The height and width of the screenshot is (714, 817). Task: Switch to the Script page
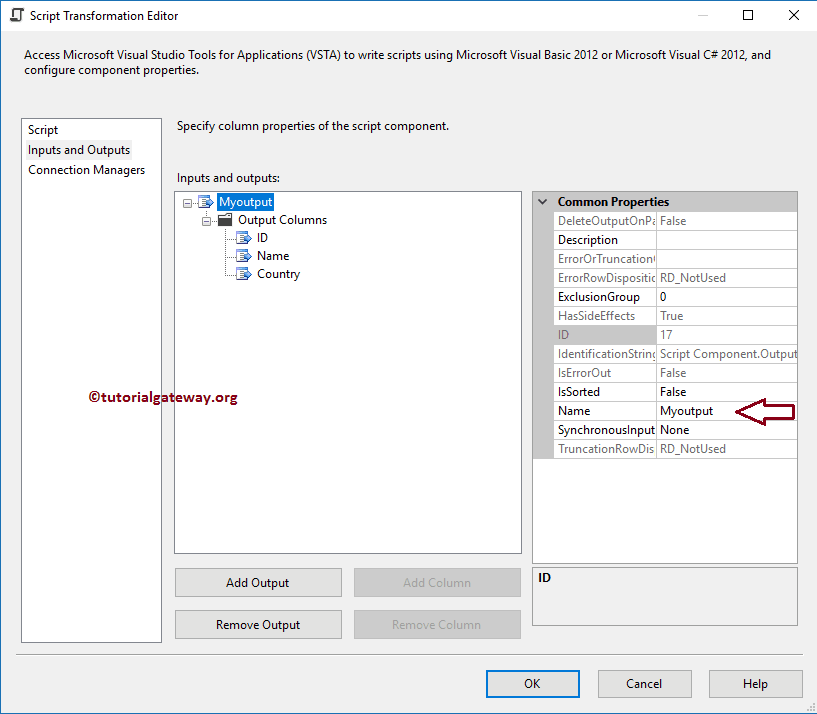42,129
